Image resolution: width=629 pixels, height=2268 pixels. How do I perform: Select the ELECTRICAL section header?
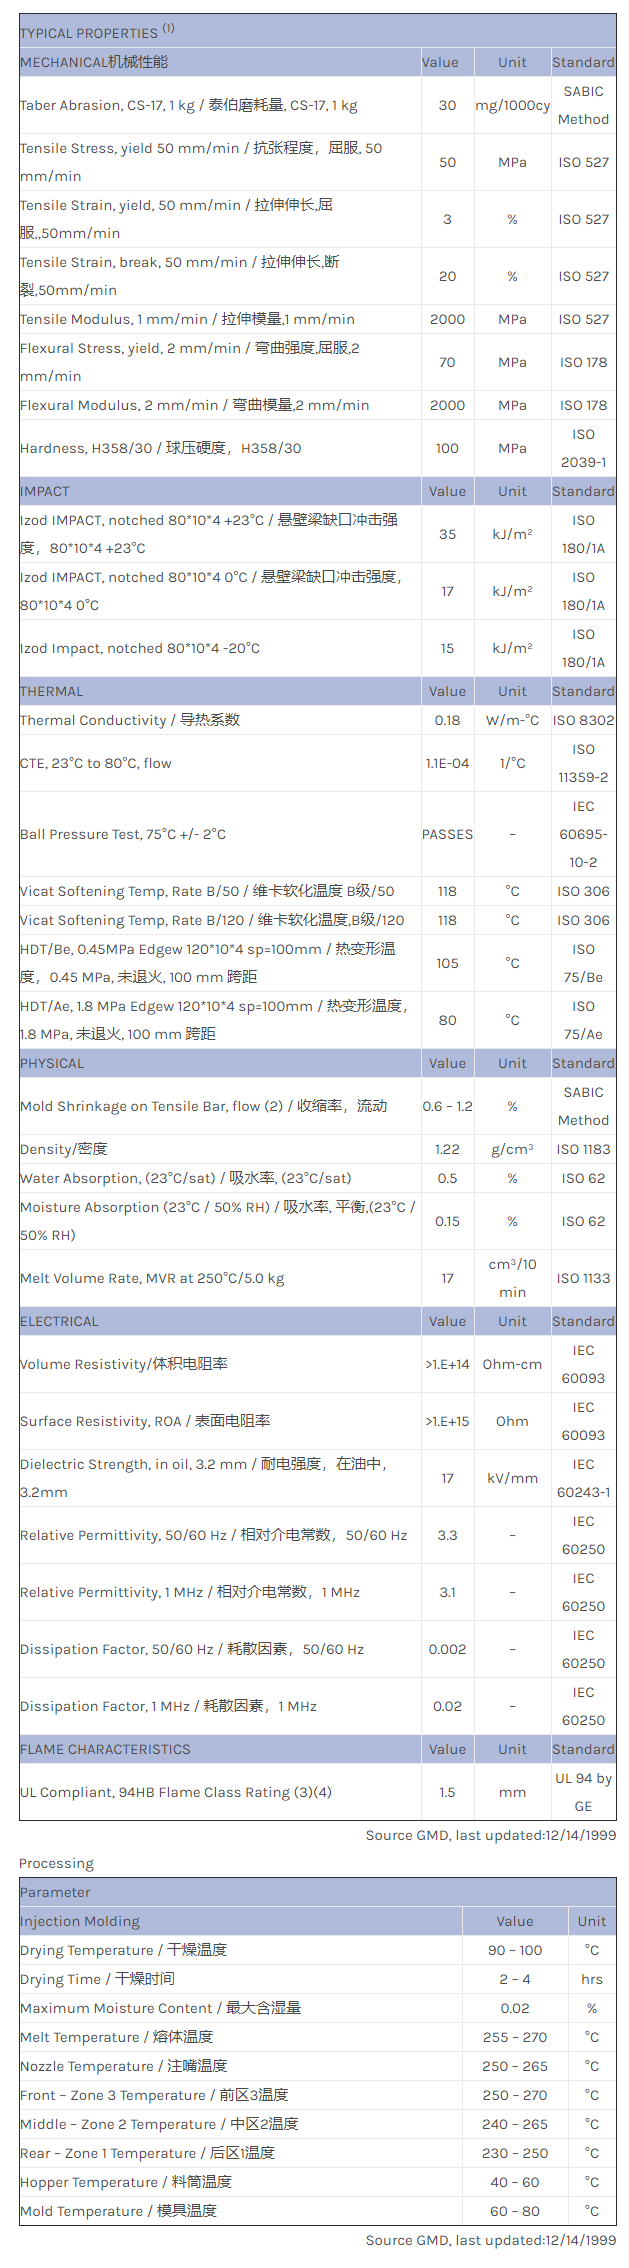pyautogui.click(x=59, y=1321)
